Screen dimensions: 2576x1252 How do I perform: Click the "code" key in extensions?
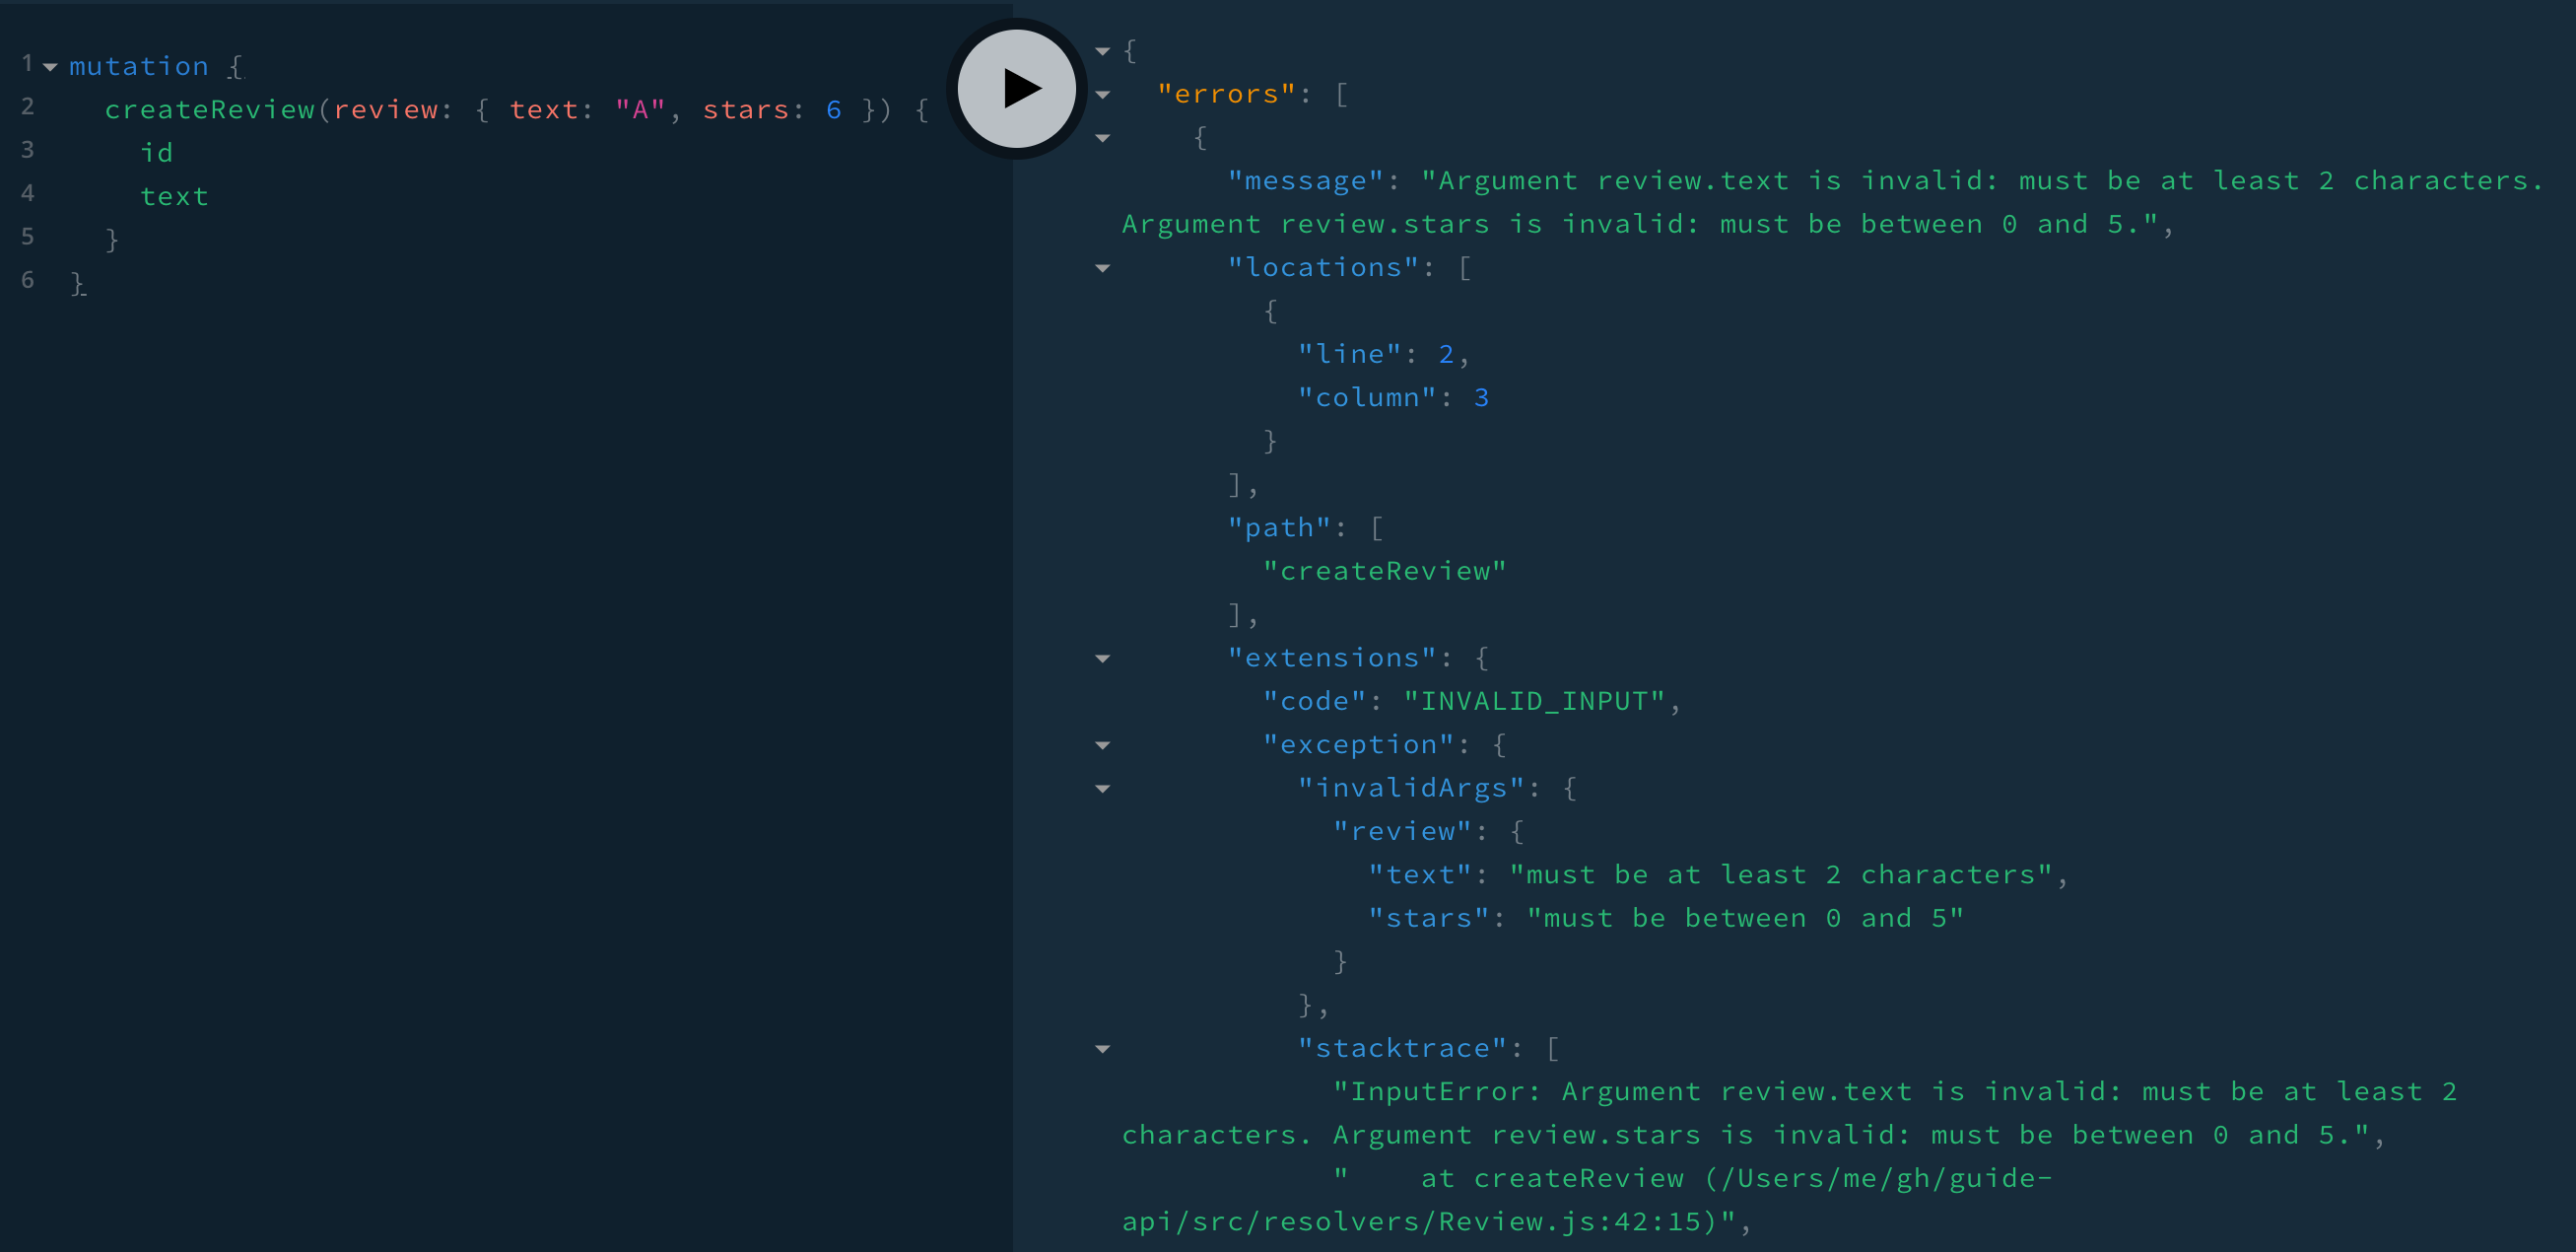tap(1315, 701)
